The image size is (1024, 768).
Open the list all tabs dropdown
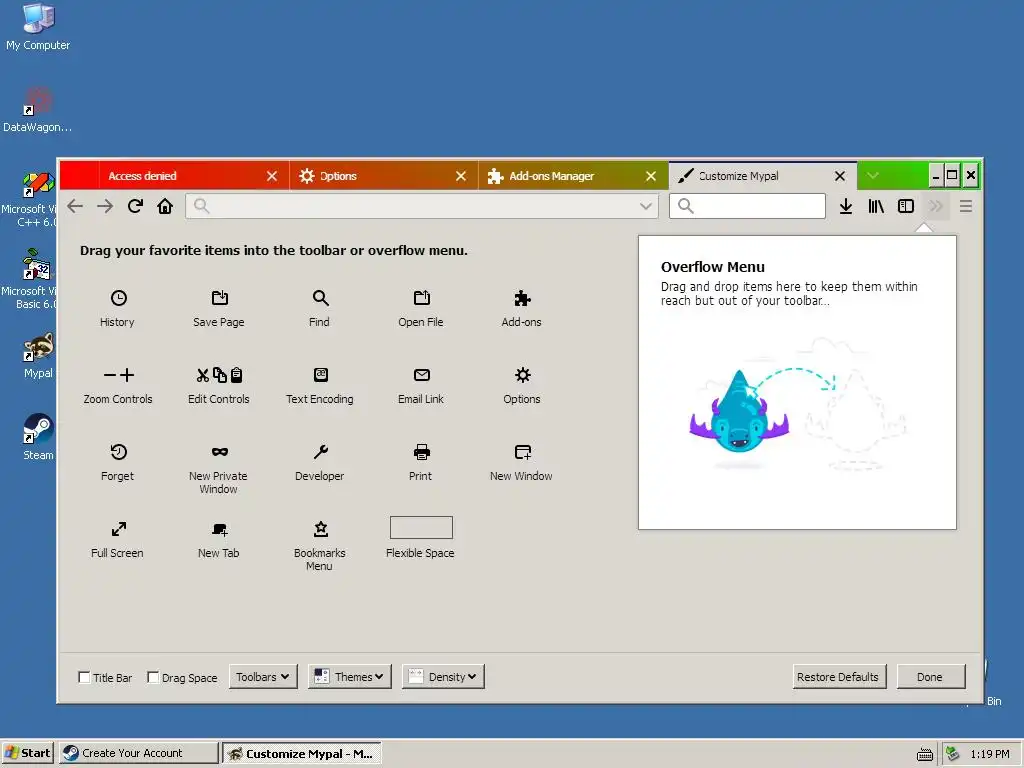873,176
